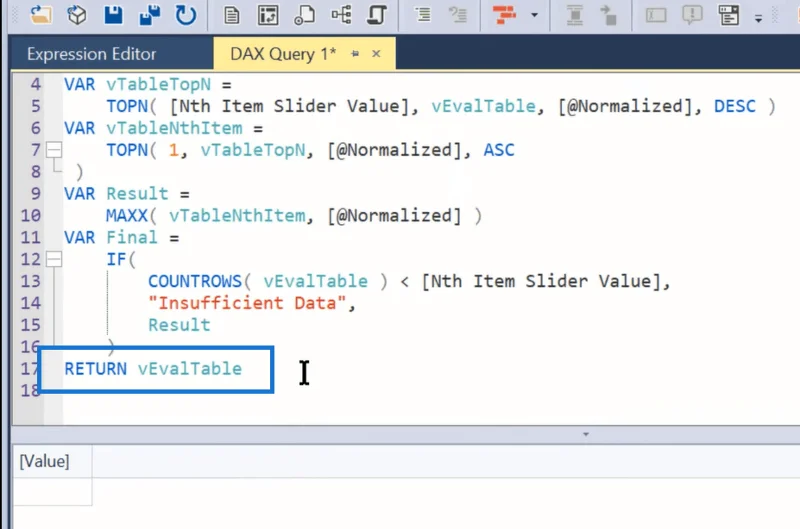Click the hierarchy diagram icon

(341, 14)
